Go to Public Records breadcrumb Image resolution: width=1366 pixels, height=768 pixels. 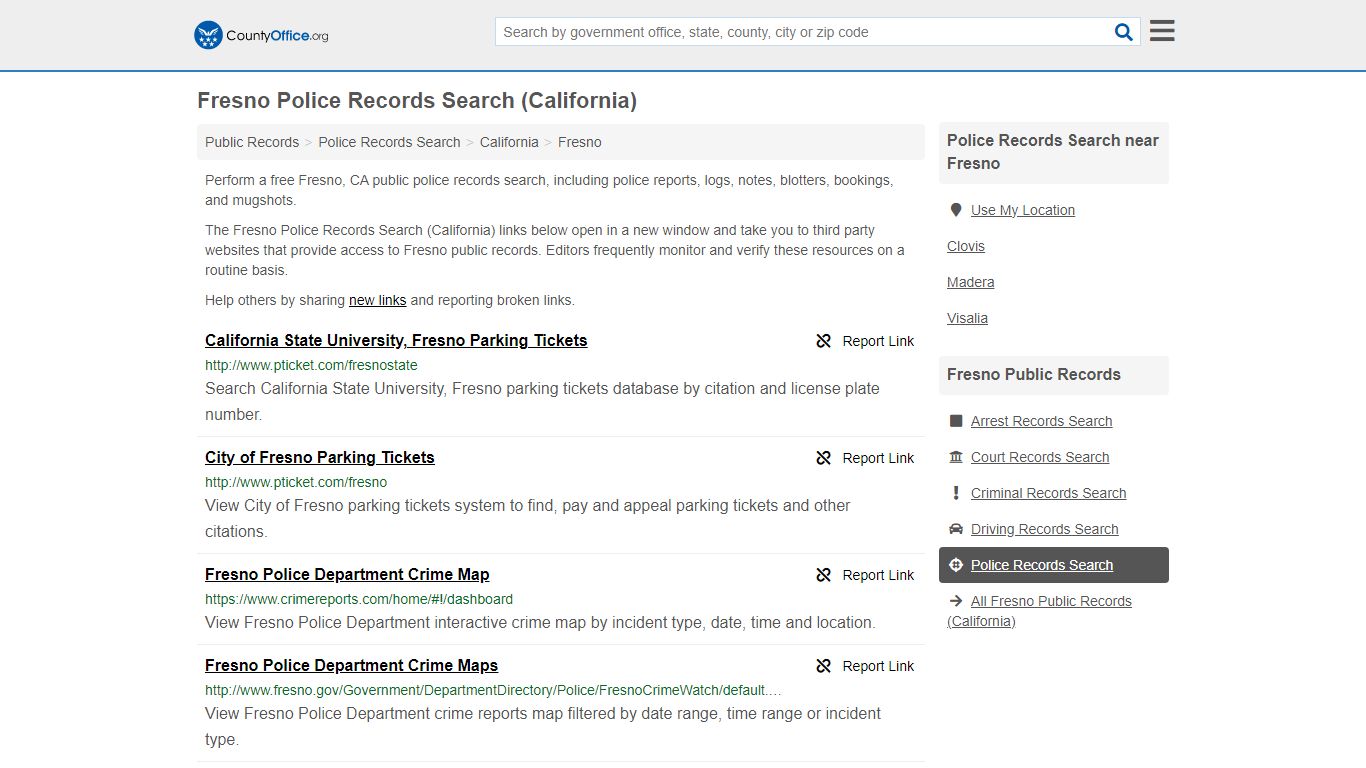pyautogui.click(x=252, y=142)
